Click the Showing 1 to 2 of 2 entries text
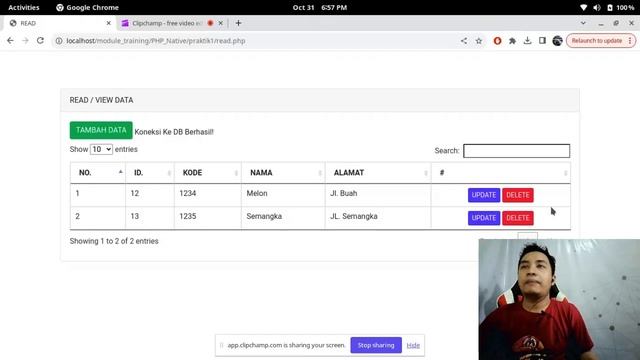The width and height of the screenshot is (640, 360). coord(114,241)
